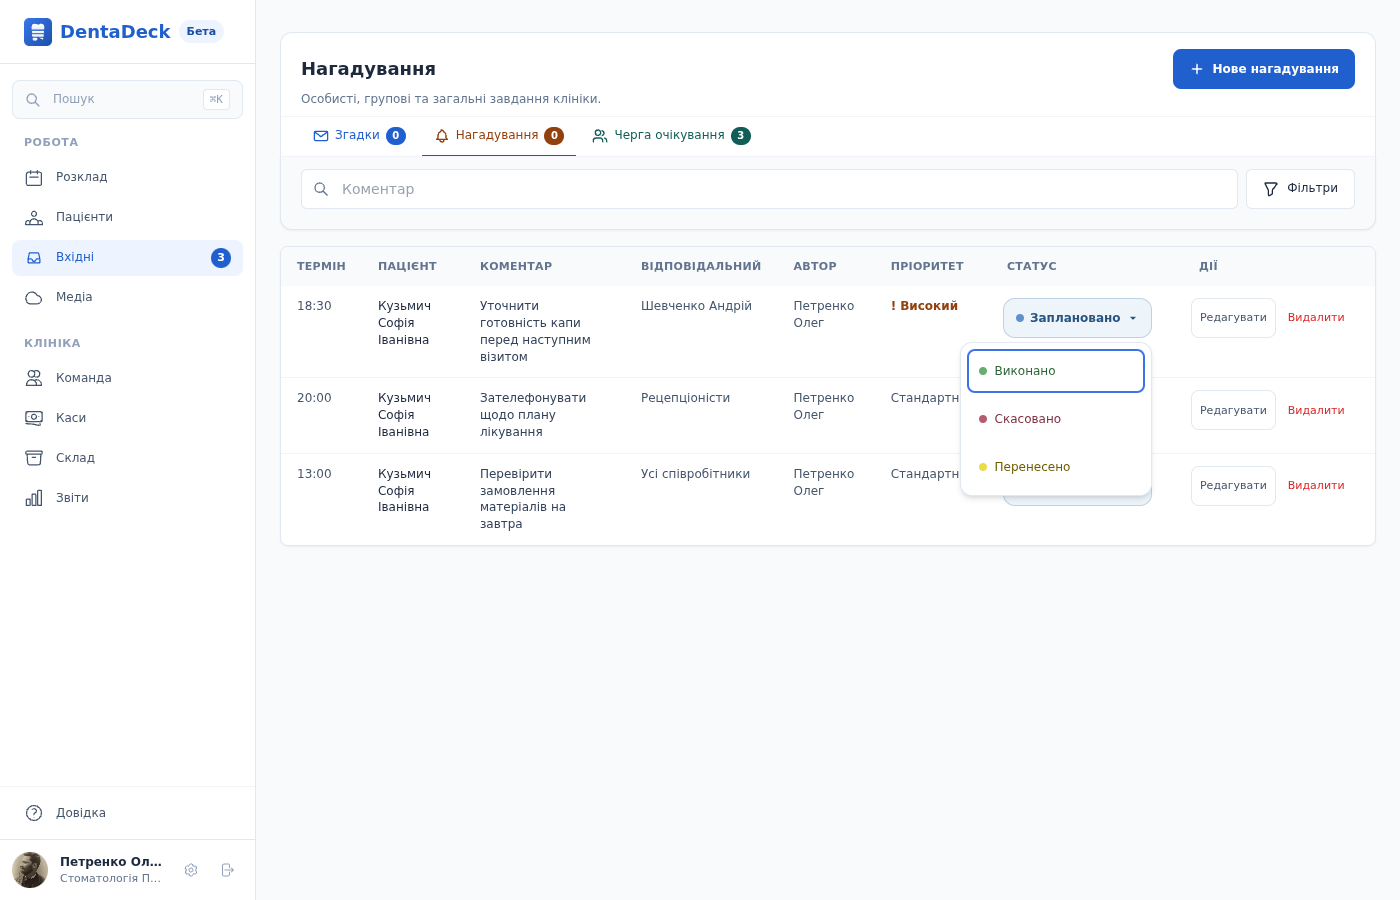
Task: Switch to the Черга очікування tab
Action: pos(671,136)
